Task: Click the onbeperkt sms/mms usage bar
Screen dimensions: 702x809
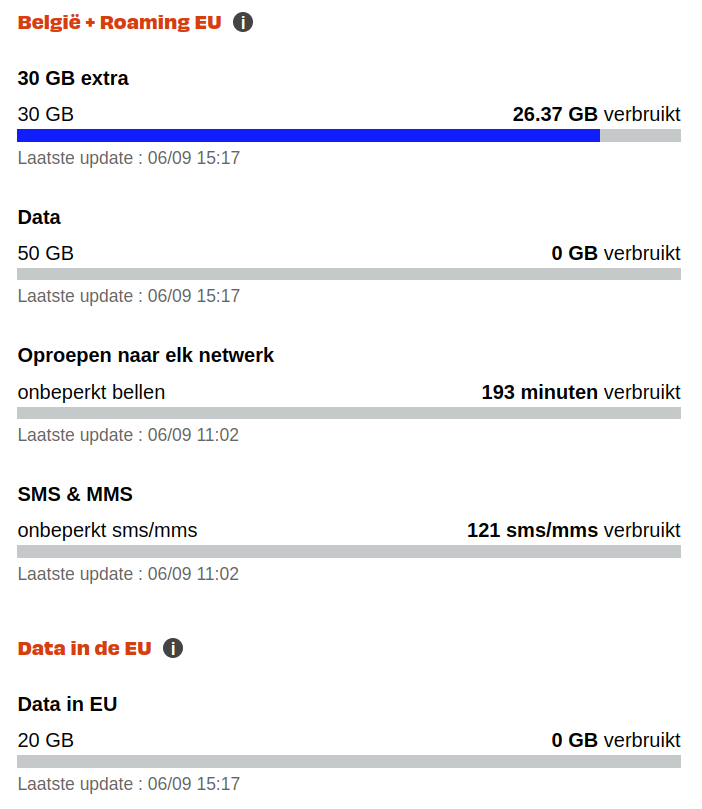Action: click(349, 551)
